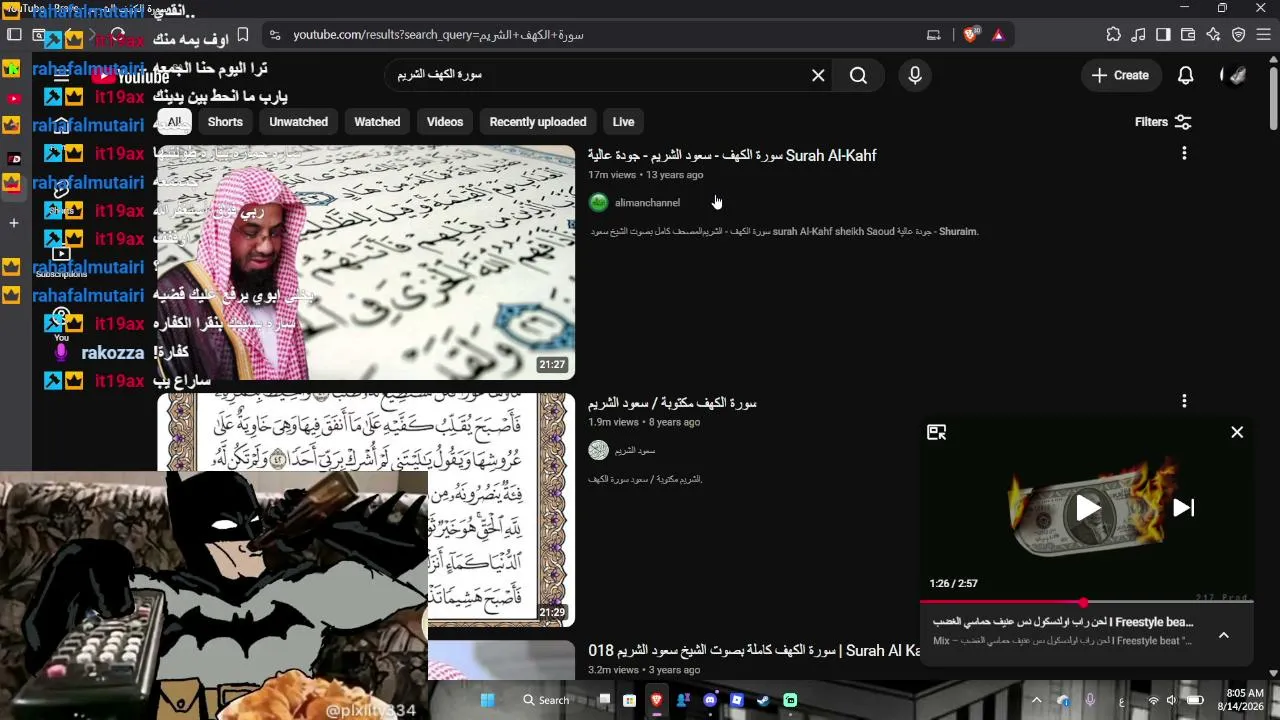Click the '17m views • 13 years ago' text
Image resolution: width=1280 pixels, height=720 pixels.
[x=645, y=175]
